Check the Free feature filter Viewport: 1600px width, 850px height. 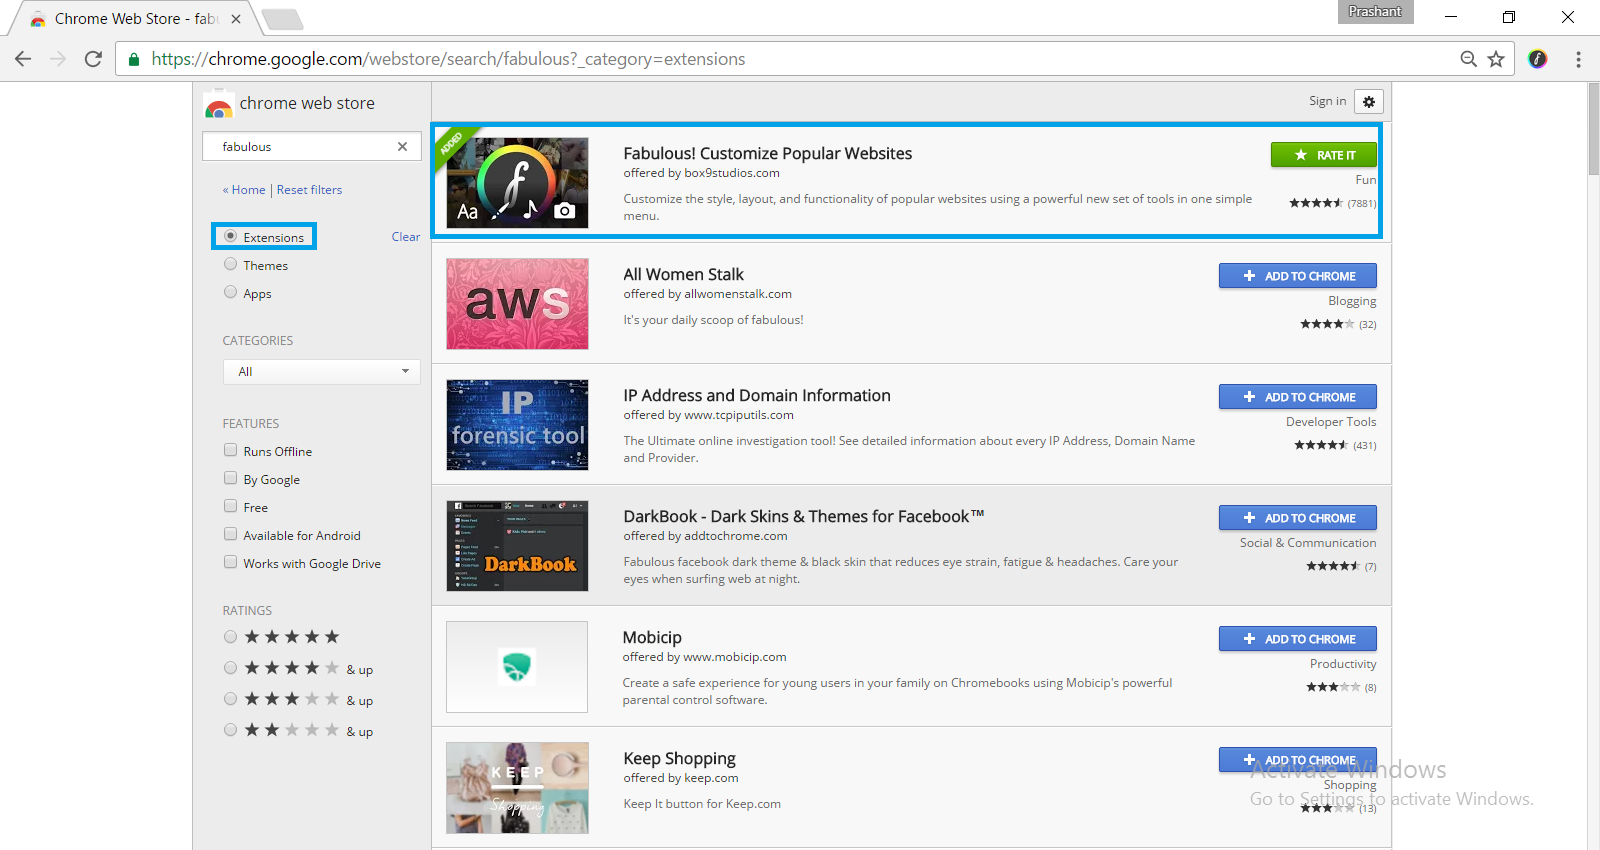231,506
